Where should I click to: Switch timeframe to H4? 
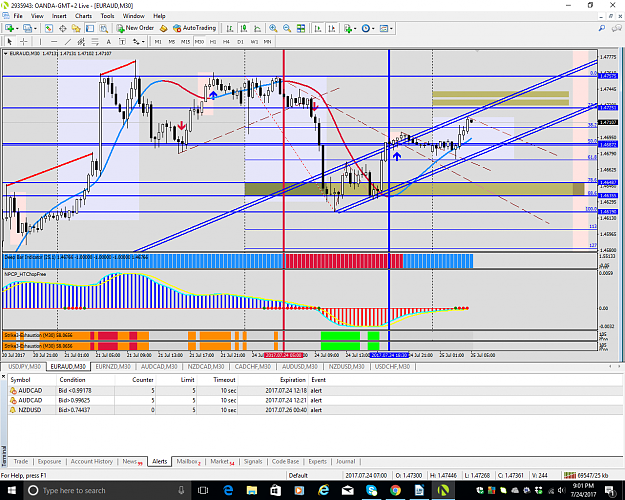[x=226, y=41]
